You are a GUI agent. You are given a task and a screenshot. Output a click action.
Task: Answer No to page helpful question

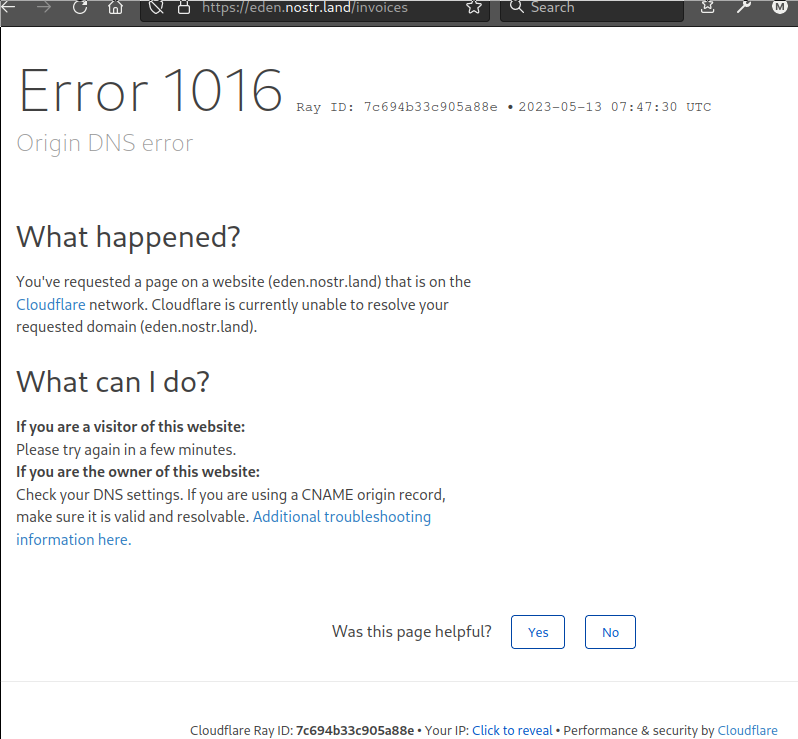610,632
